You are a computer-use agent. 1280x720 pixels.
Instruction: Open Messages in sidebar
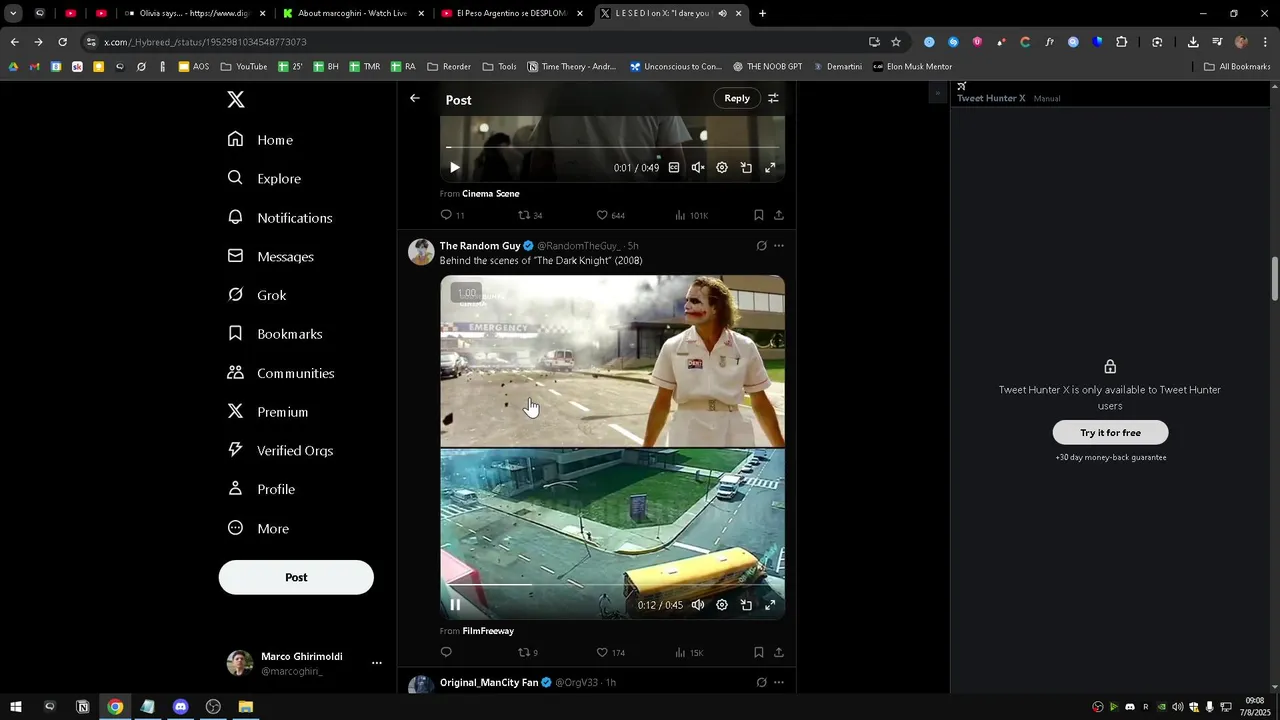(x=270, y=256)
